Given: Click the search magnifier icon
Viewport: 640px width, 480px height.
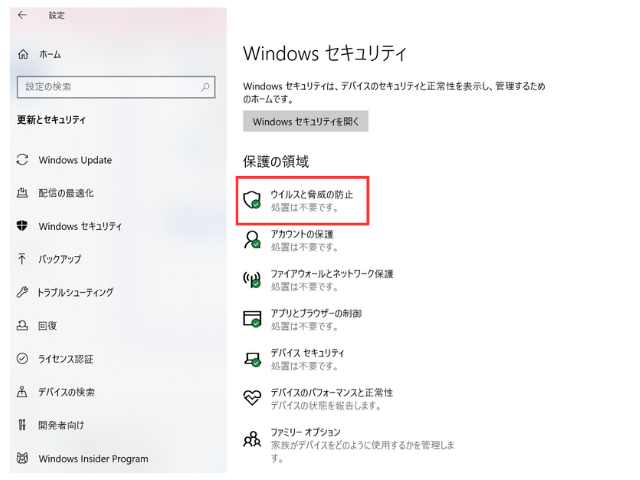Looking at the screenshot, I should coord(205,87).
